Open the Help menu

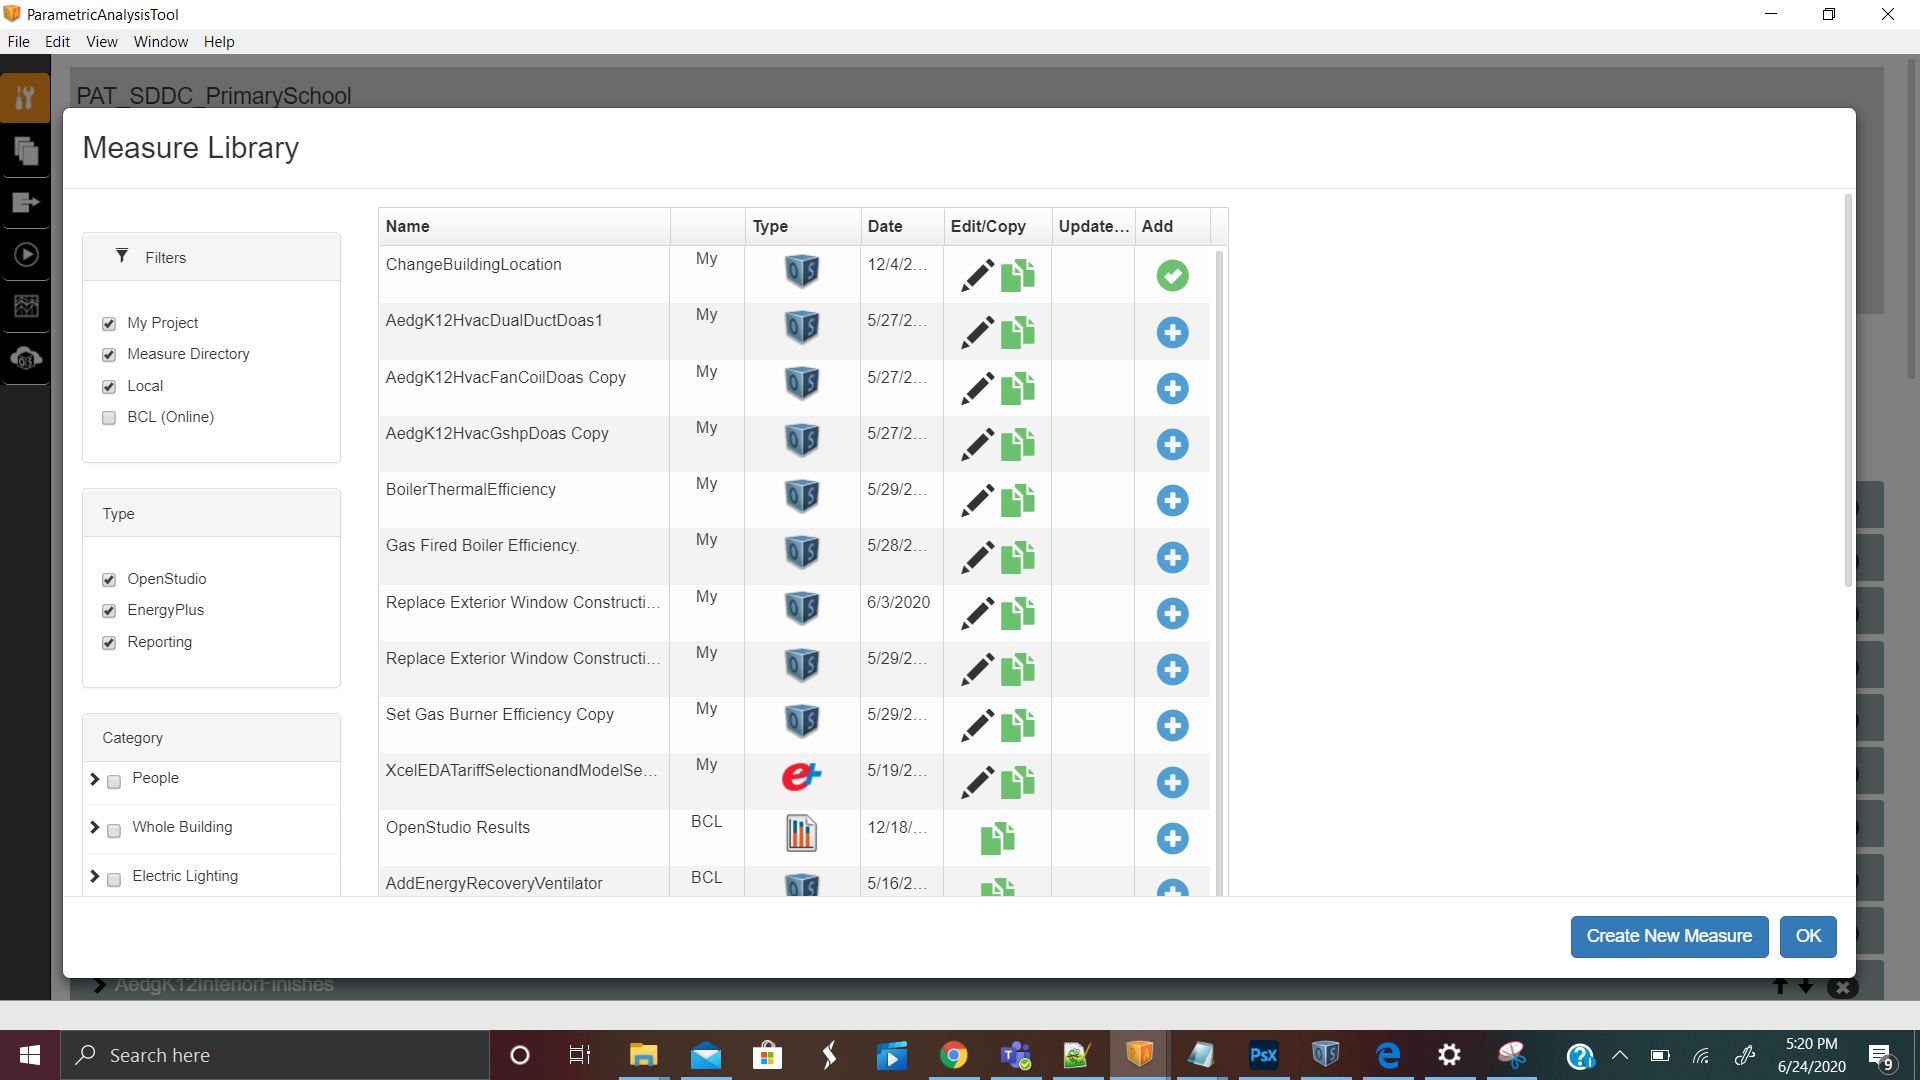pyautogui.click(x=218, y=42)
